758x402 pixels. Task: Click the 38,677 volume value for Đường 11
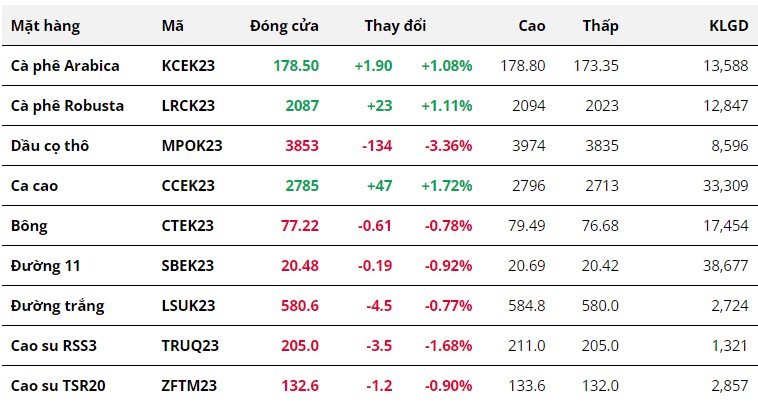(724, 265)
